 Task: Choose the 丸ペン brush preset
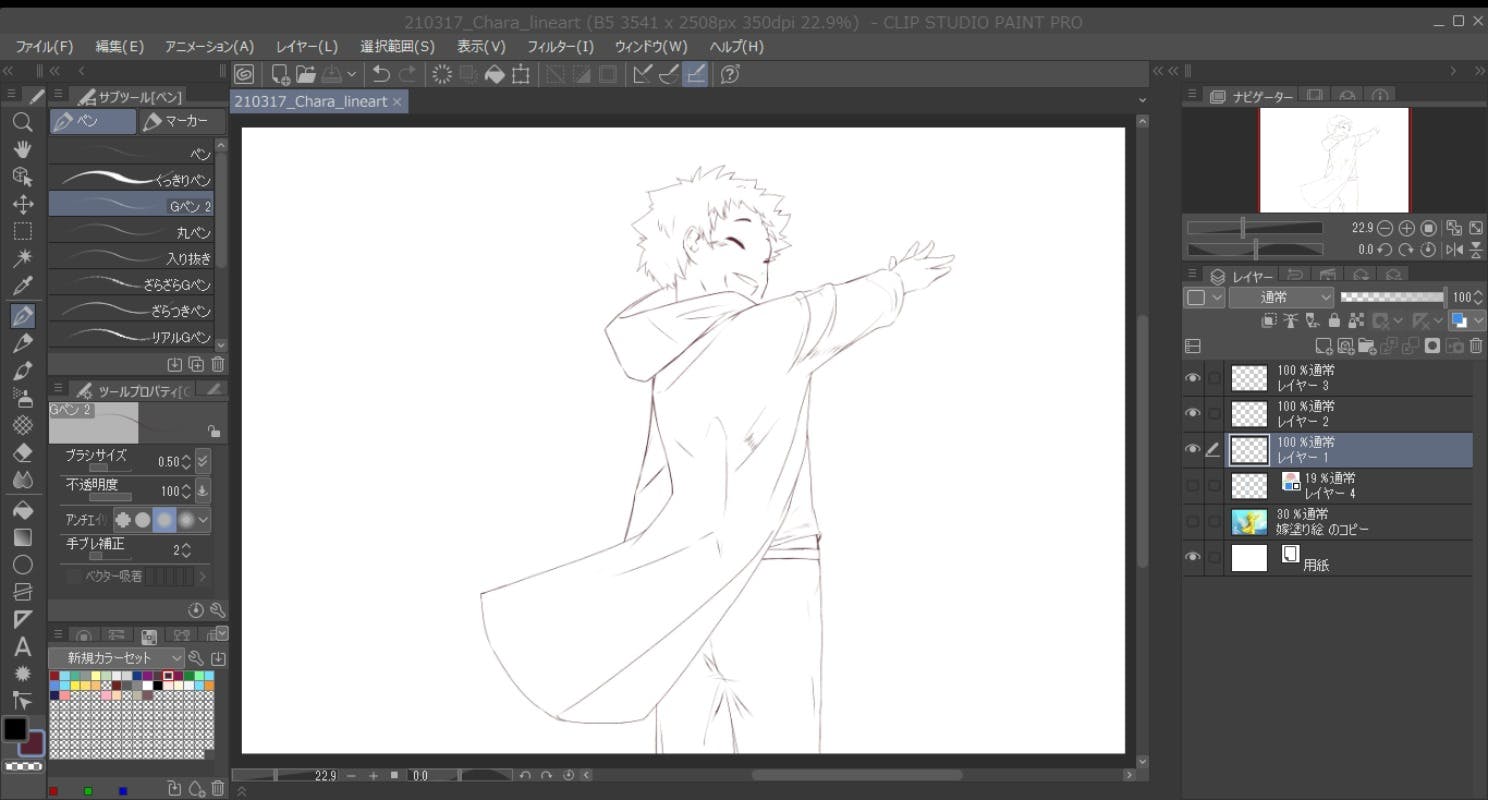tap(131, 232)
